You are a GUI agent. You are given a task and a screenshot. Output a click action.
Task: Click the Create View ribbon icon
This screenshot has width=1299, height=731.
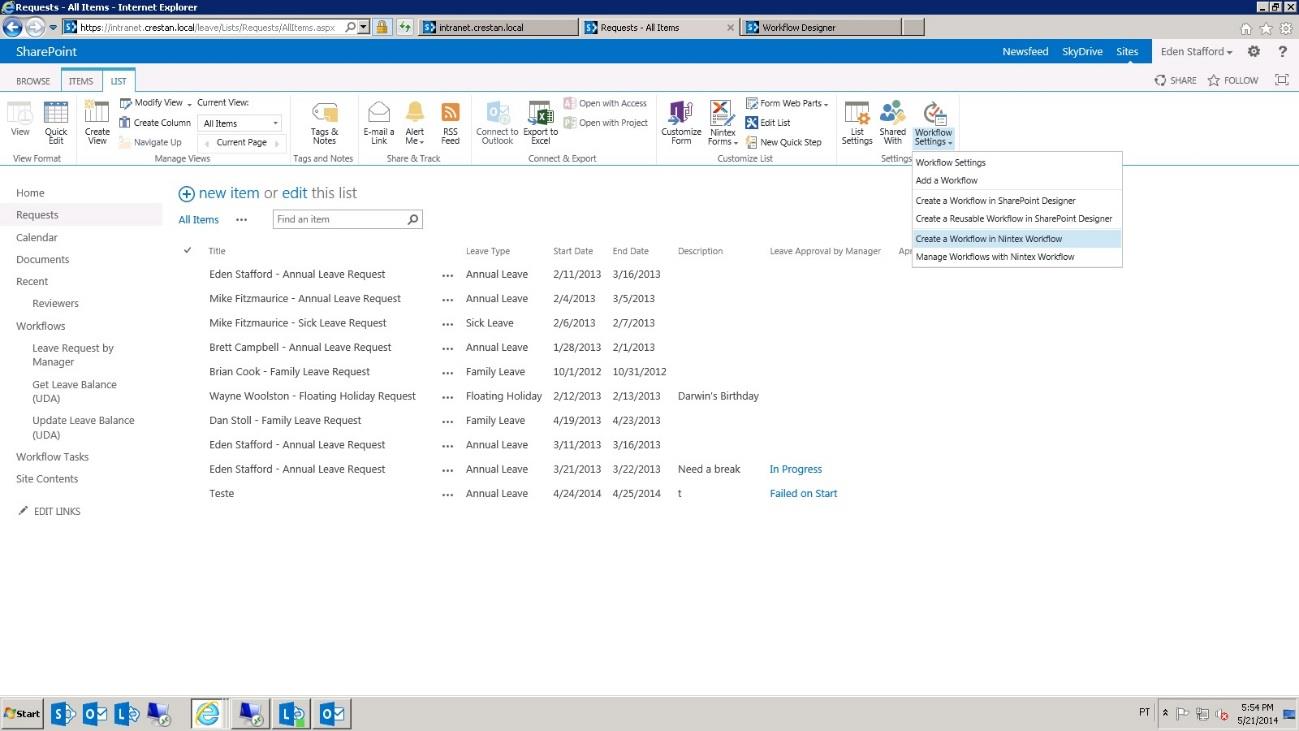[x=97, y=123]
